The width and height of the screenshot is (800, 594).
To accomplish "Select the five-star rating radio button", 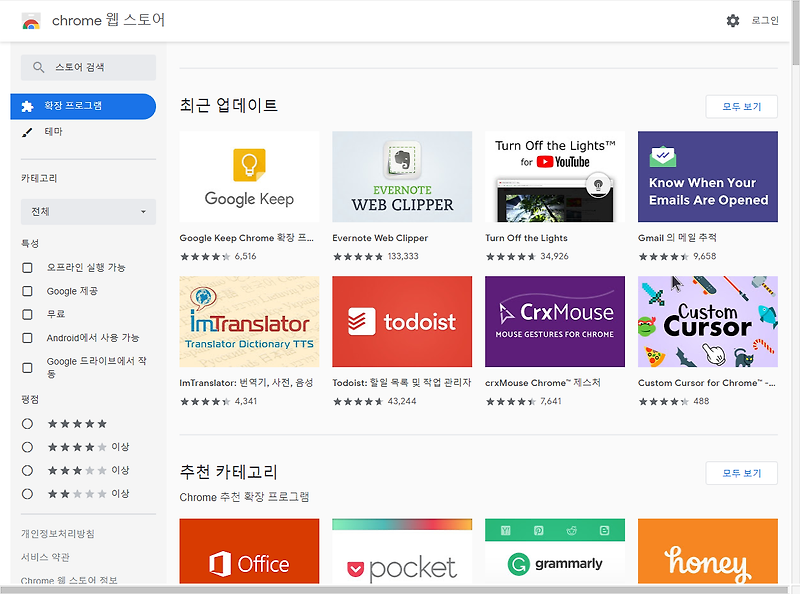I will coord(28,424).
